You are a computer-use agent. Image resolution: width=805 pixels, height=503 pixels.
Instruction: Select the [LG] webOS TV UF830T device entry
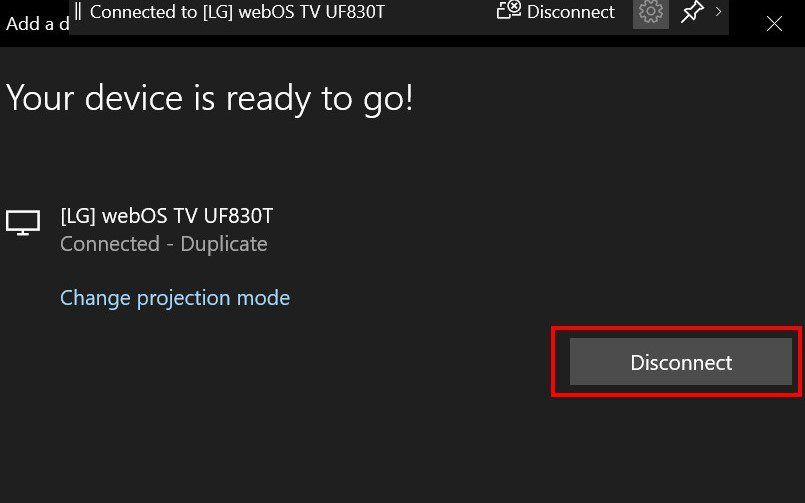click(x=167, y=216)
